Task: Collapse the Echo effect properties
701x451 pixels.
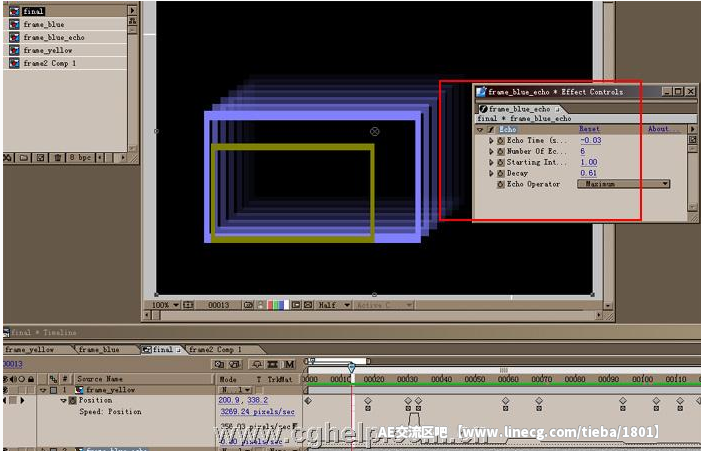Action: 480,129
